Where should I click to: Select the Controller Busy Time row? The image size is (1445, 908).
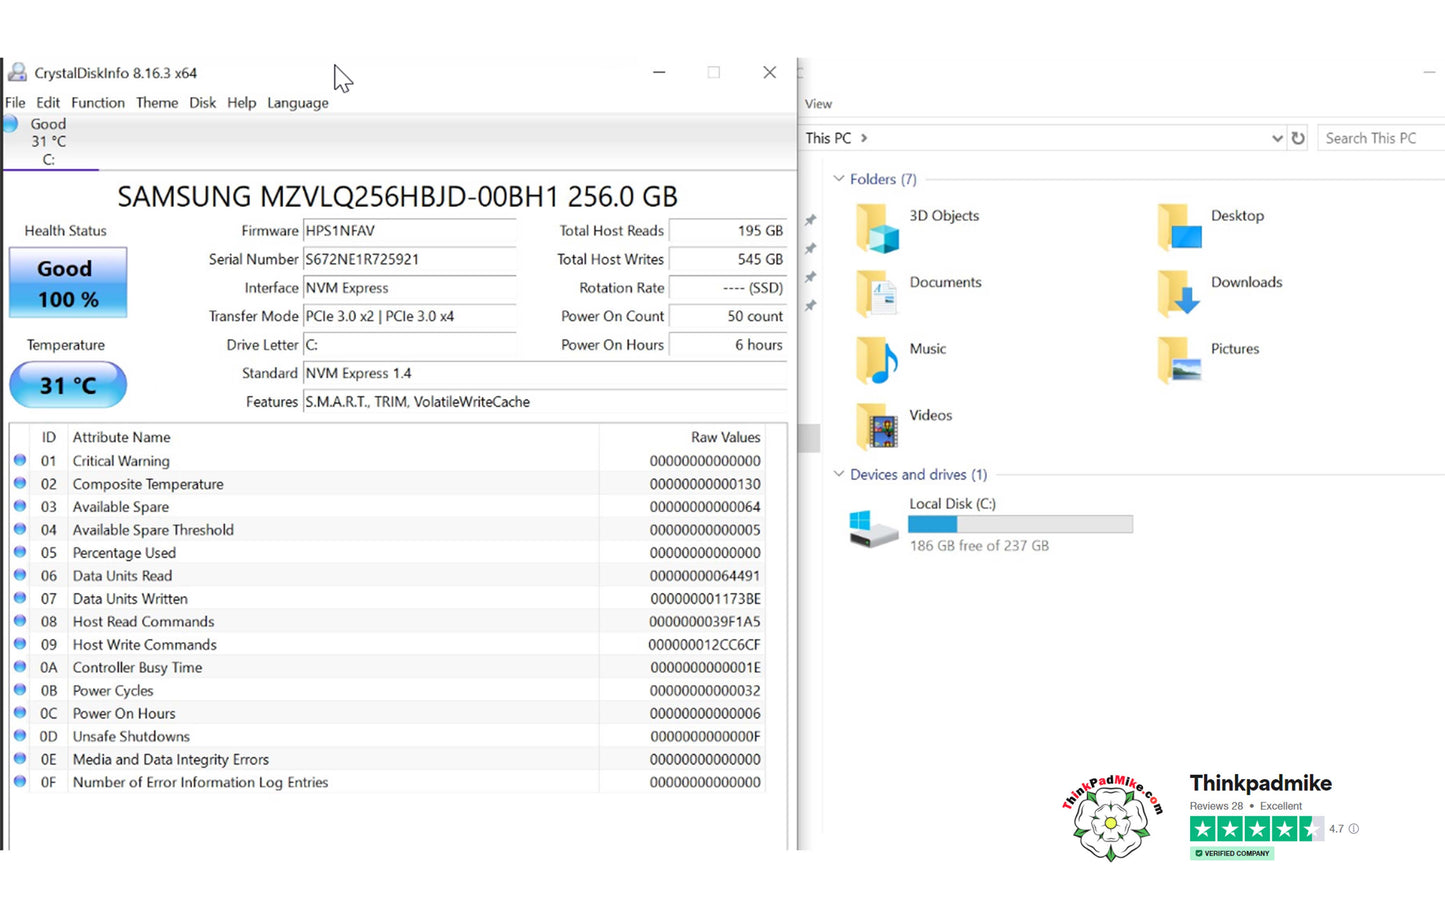388,668
